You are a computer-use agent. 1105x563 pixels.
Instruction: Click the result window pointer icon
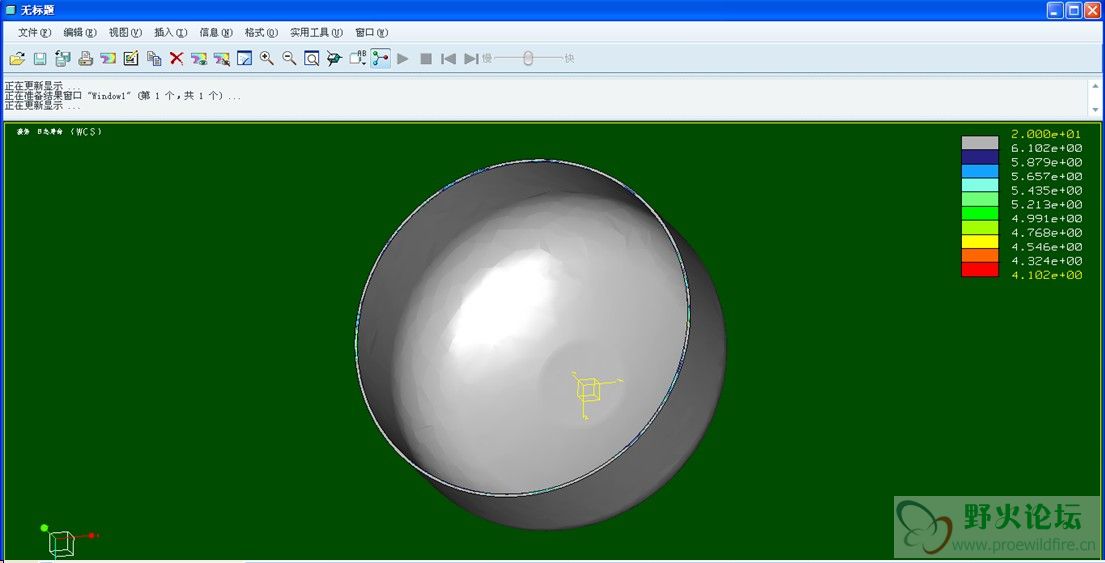click(x=221, y=58)
